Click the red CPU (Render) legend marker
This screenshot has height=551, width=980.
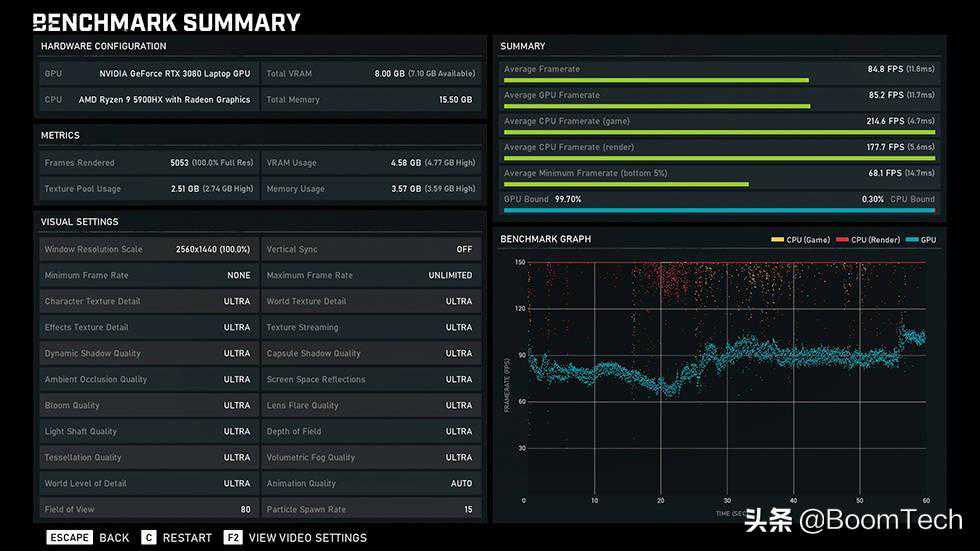pos(841,240)
